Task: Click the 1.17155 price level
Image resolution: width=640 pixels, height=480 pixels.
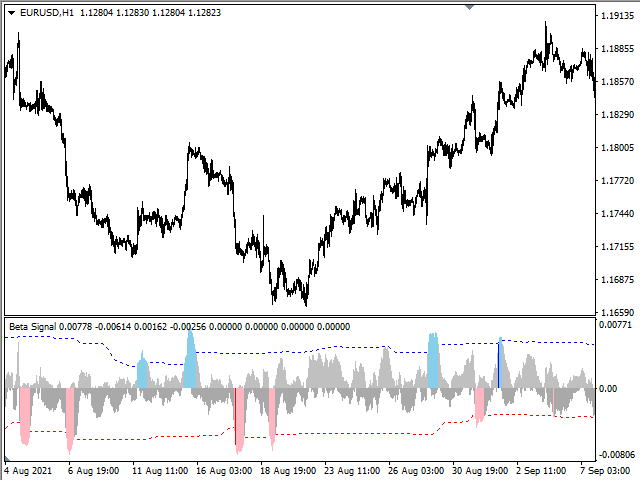Action: pos(618,247)
